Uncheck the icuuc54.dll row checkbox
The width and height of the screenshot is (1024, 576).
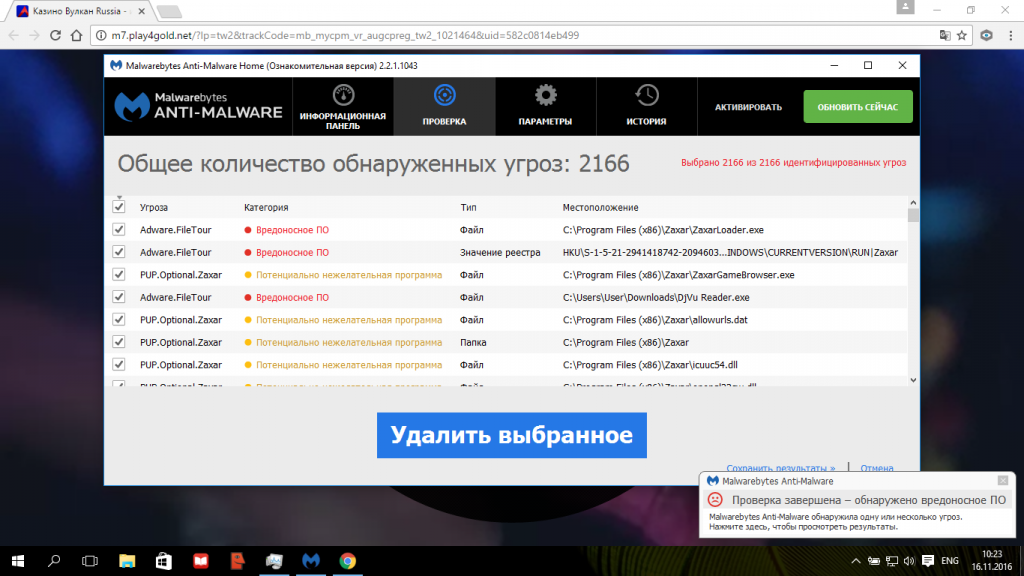click(x=118, y=365)
